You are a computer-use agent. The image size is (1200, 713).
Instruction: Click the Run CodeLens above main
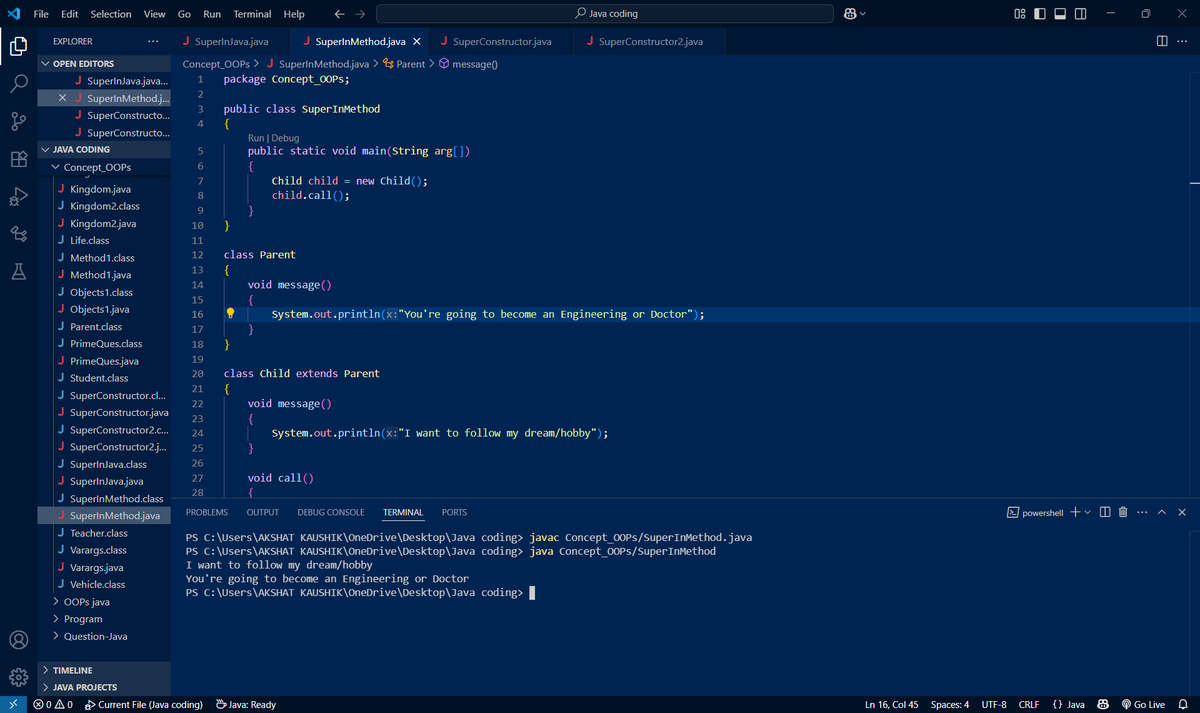point(256,138)
